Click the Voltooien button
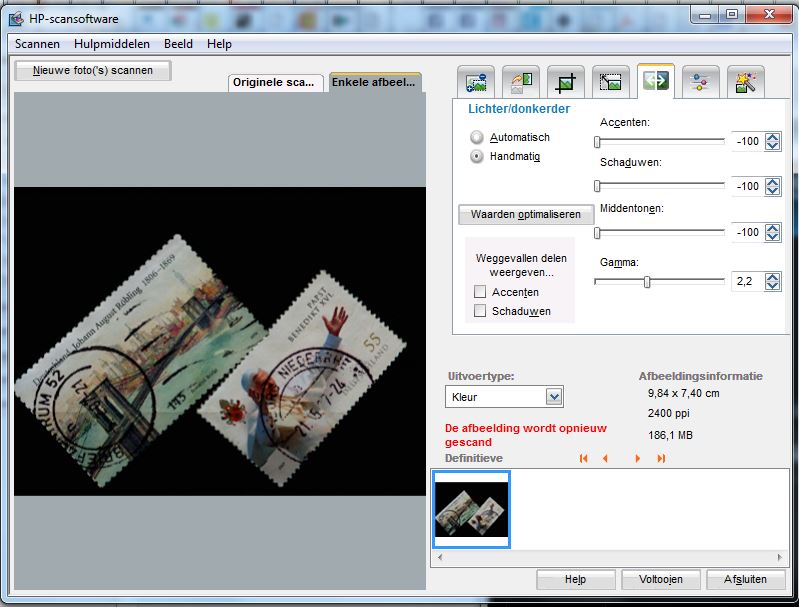 [x=661, y=579]
